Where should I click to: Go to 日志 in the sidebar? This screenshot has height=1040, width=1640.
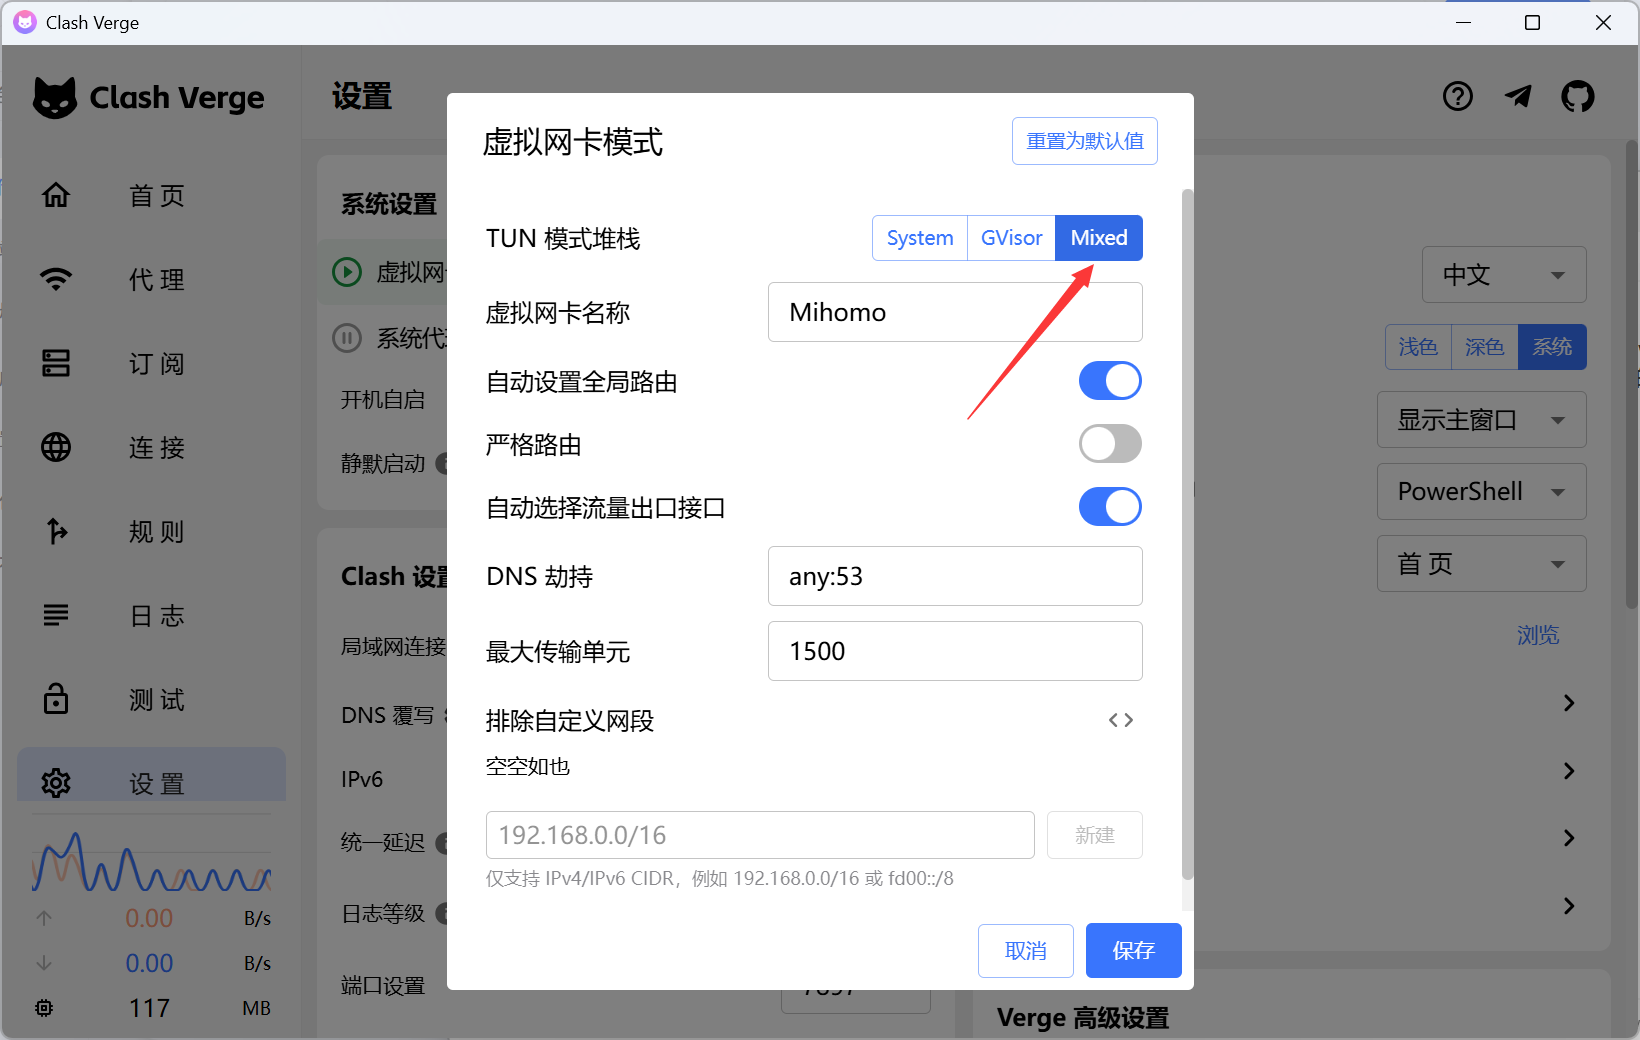tap(157, 616)
